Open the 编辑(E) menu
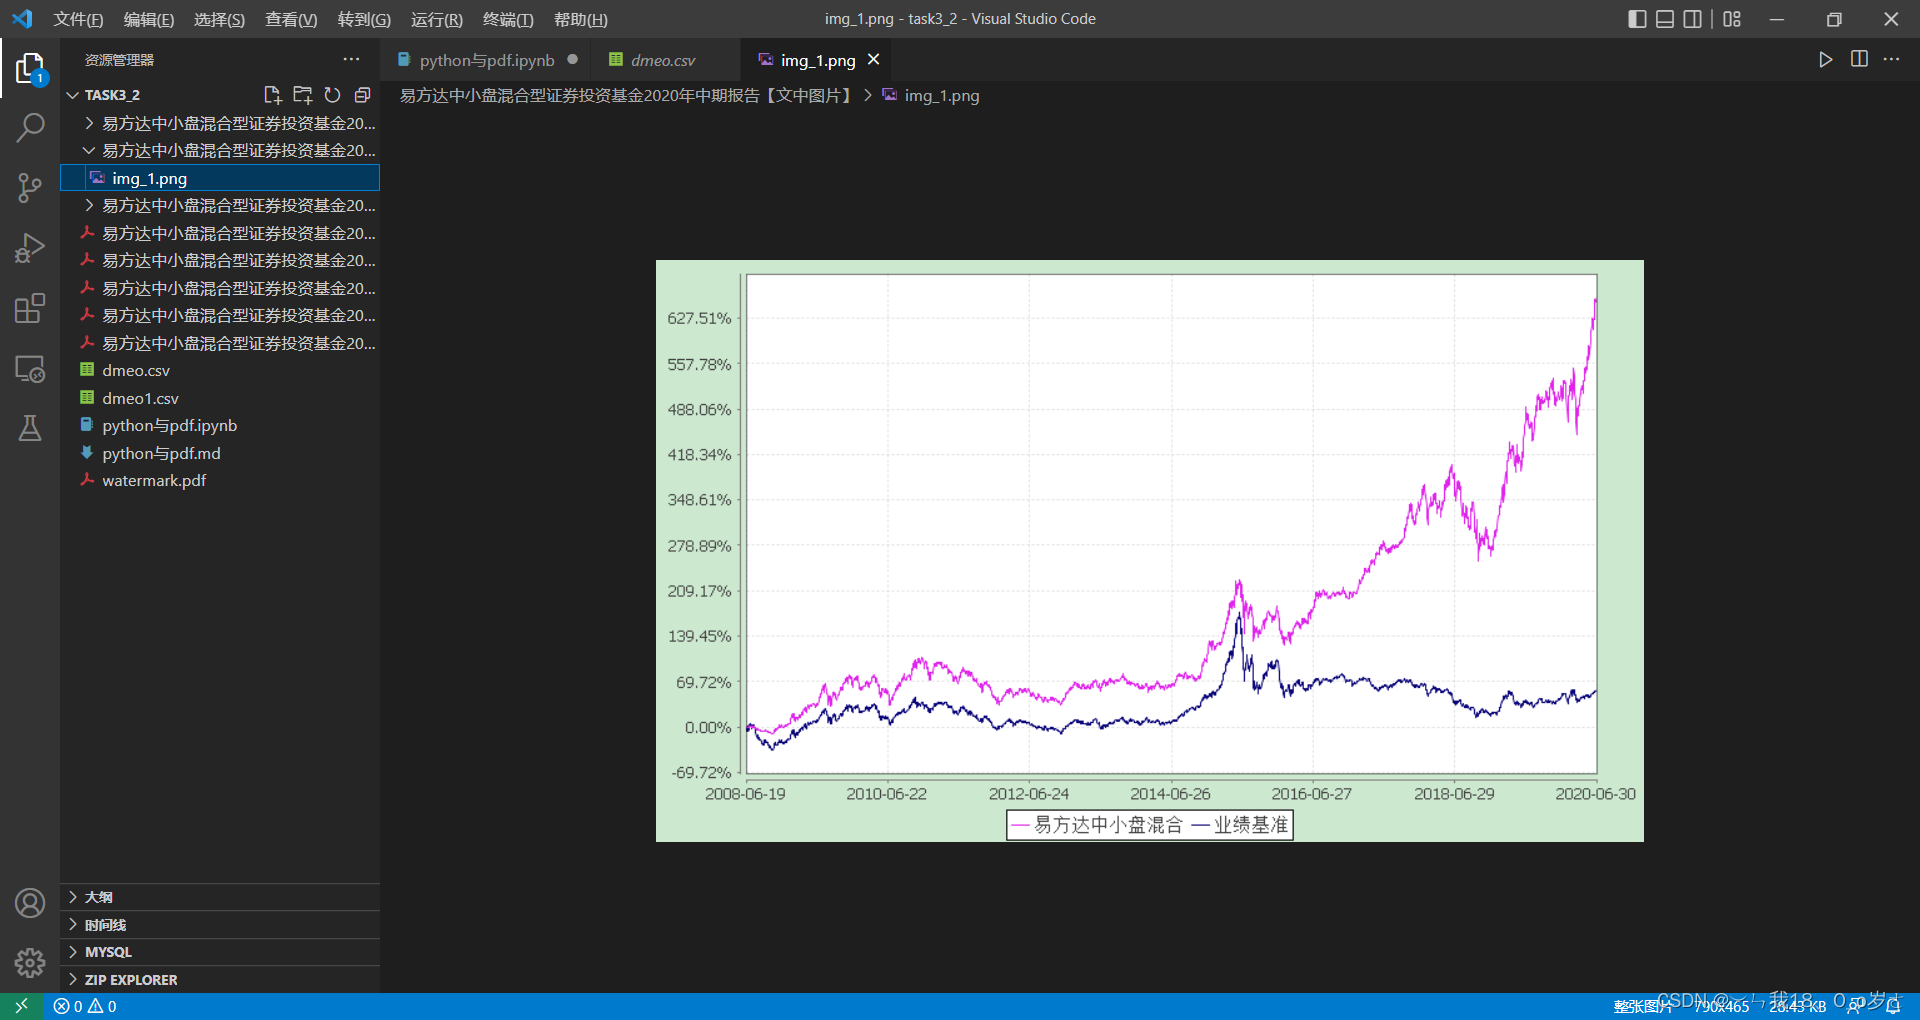The width and height of the screenshot is (1920, 1020). tap(149, 19)
